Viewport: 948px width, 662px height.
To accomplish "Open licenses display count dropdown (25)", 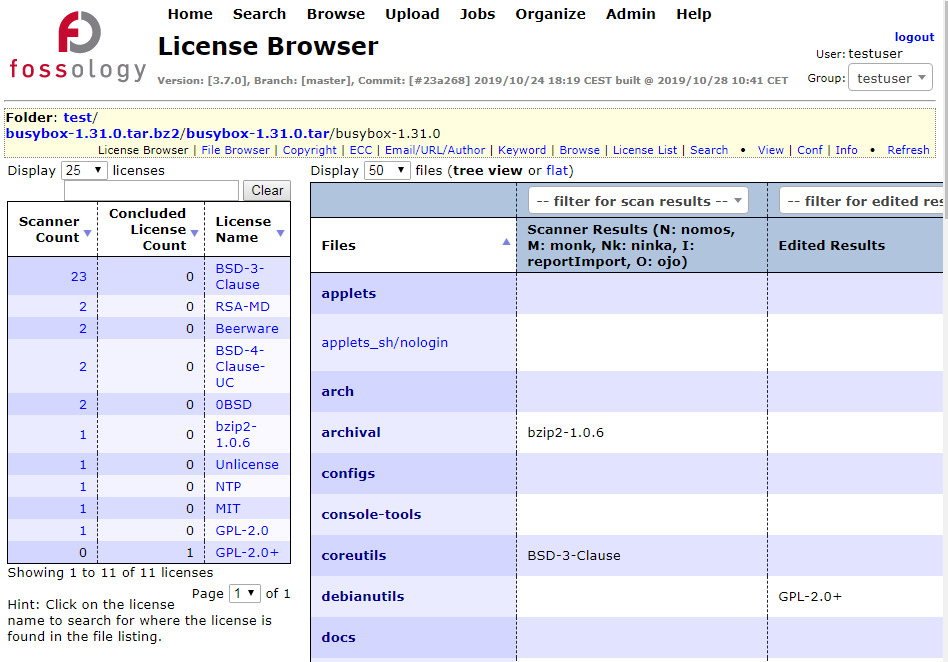I will coord(84,170).
